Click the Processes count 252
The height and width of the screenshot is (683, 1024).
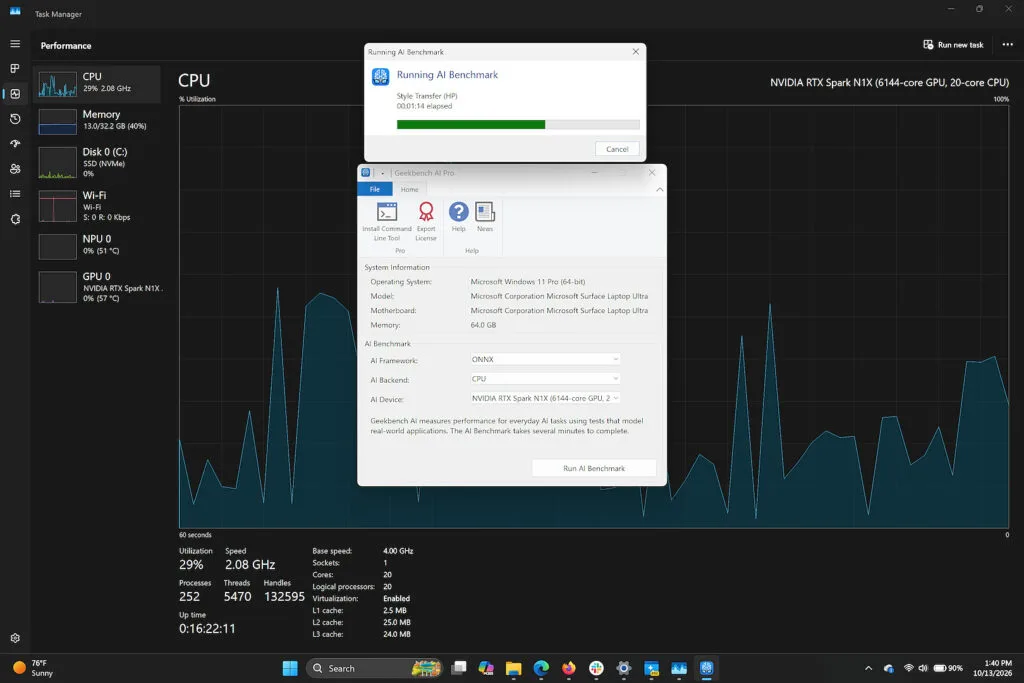pyautogui.click(x=189, y=597)
